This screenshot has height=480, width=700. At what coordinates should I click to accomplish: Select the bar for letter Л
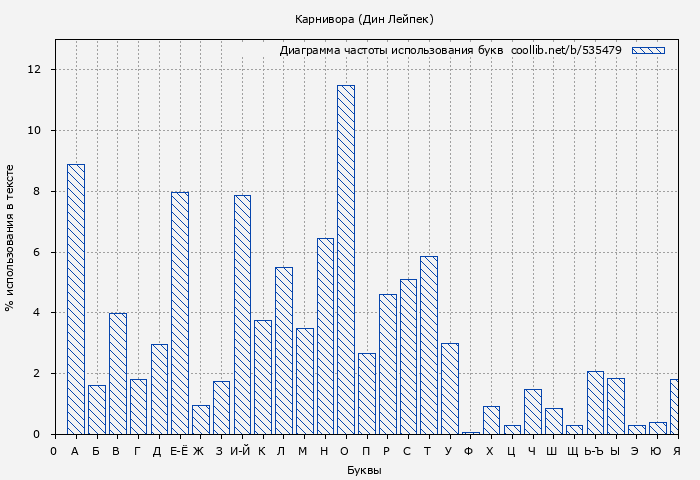click(x=284, y=350)
